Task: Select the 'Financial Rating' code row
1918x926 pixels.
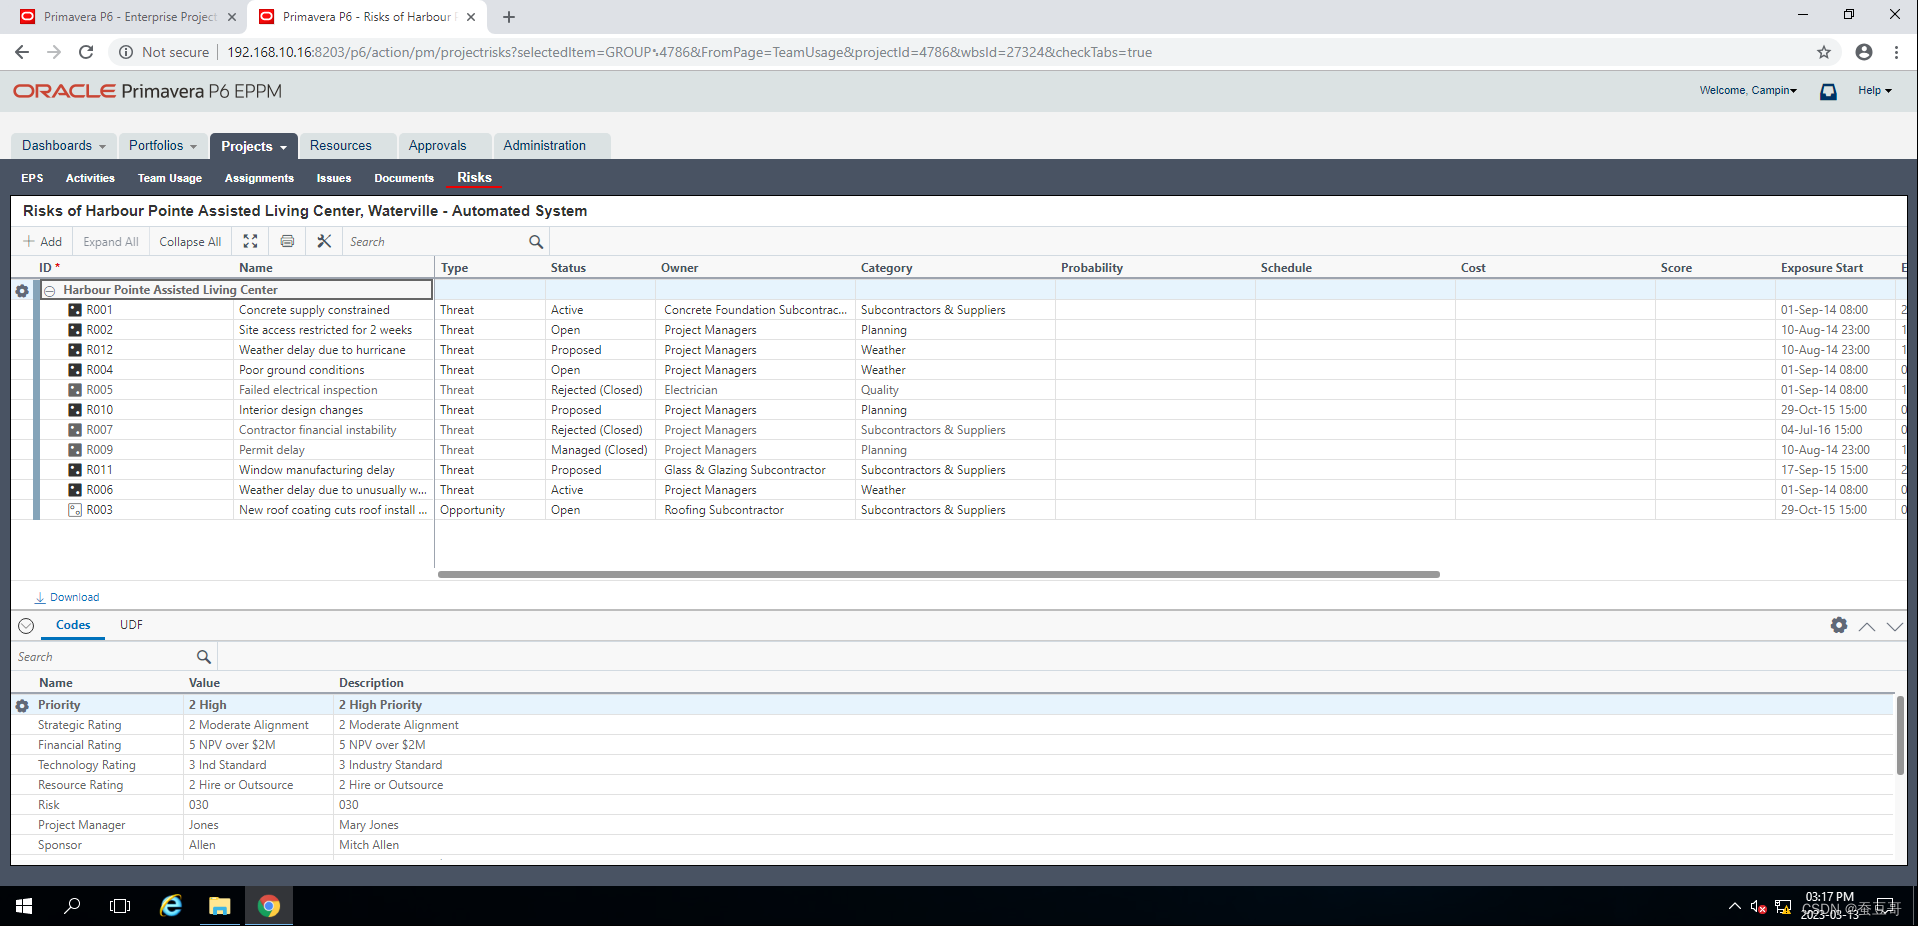Action: point(79,745)
